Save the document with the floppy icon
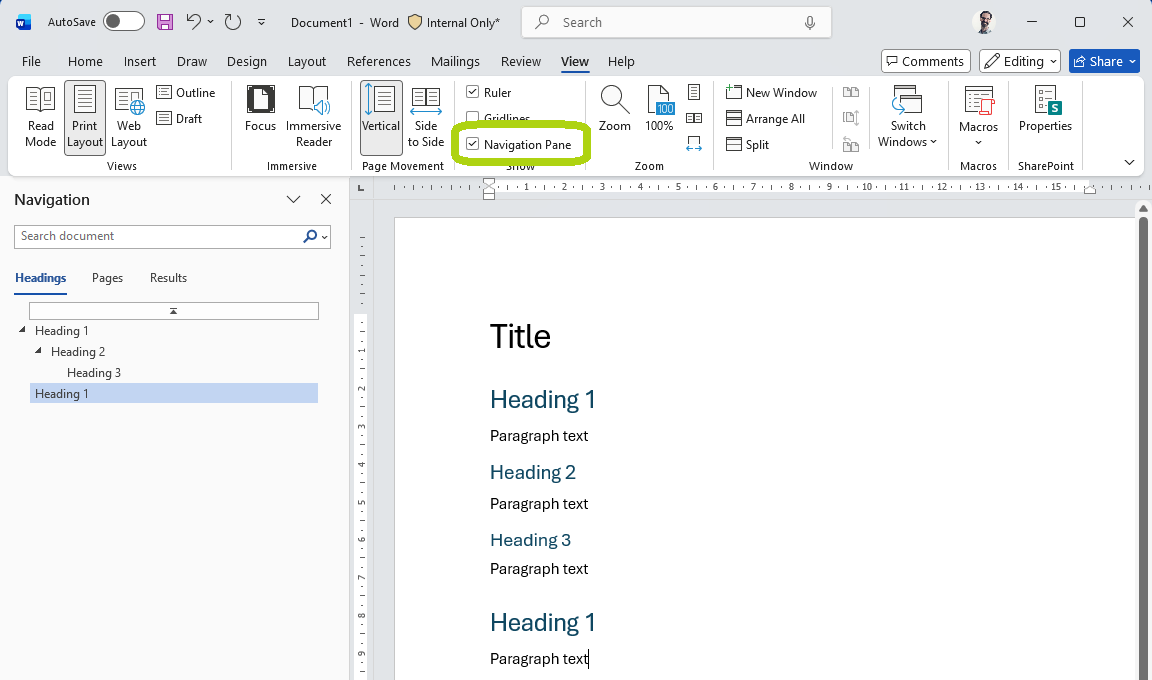Image resolution: width=1152 pixels, height=680 pixels. click(165, 22)
